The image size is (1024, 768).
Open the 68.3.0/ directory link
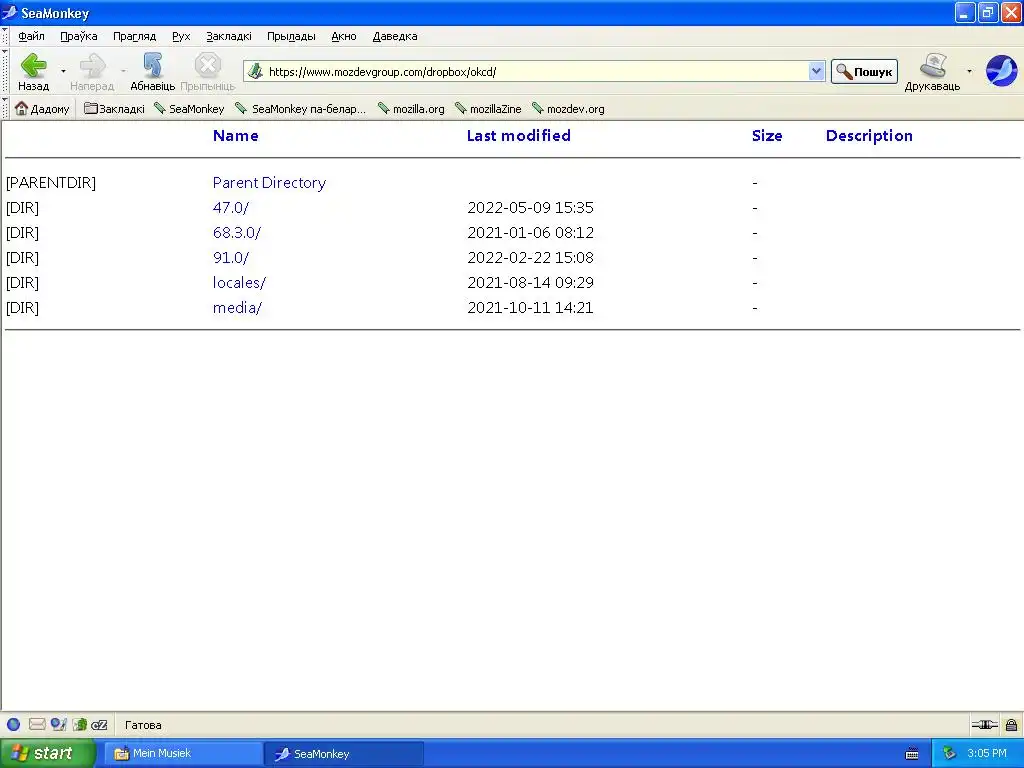[x=236, y=232]
